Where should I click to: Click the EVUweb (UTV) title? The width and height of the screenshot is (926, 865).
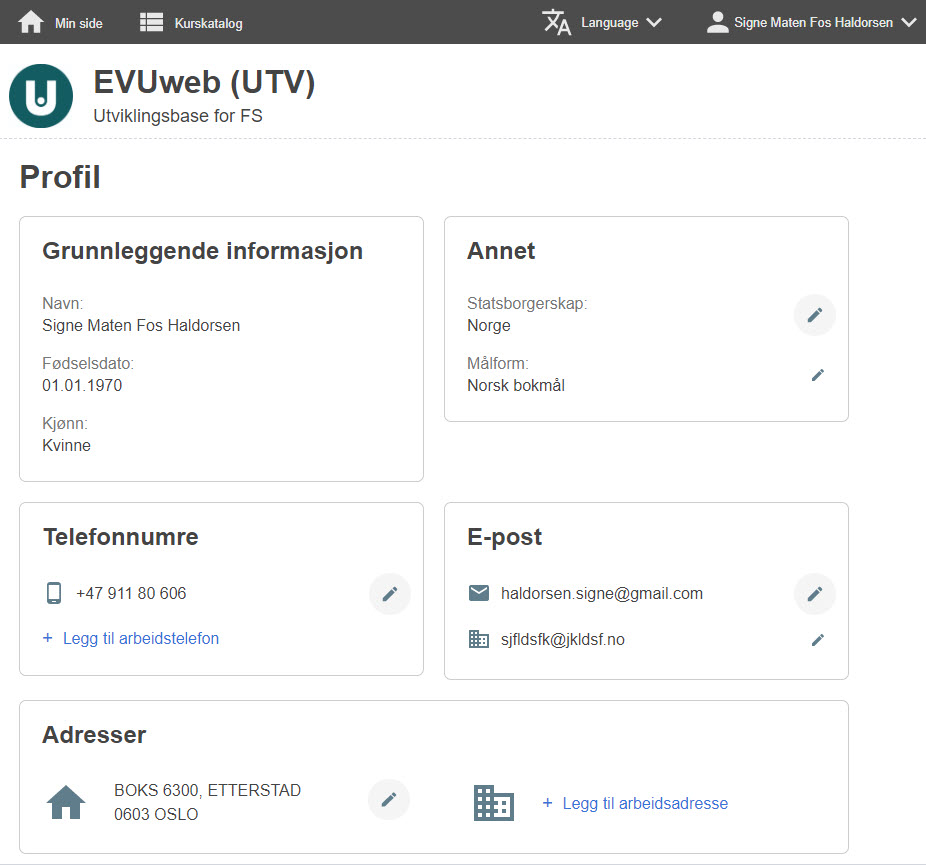coord(204,81)
